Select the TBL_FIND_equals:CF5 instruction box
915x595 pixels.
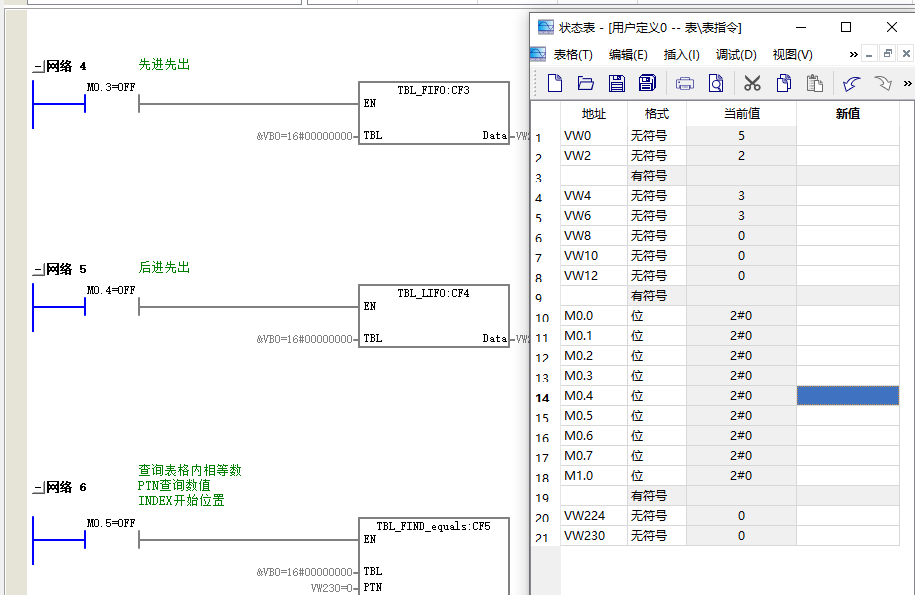click(434, 556)
